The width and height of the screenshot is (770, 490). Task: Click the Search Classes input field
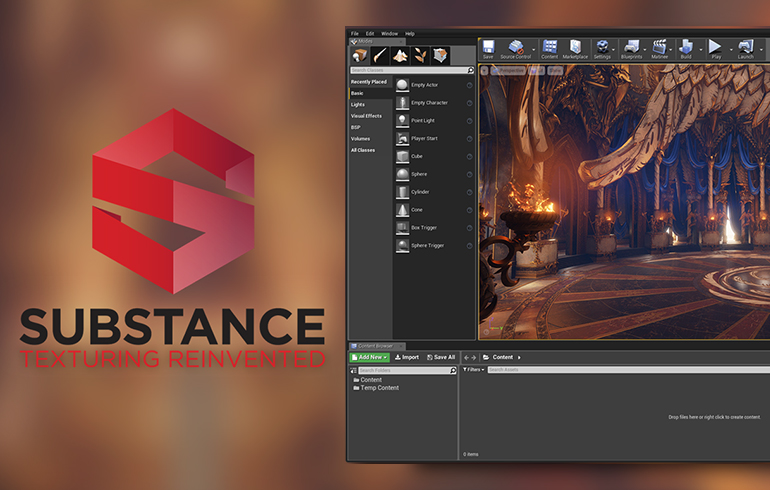coord(409,70)
